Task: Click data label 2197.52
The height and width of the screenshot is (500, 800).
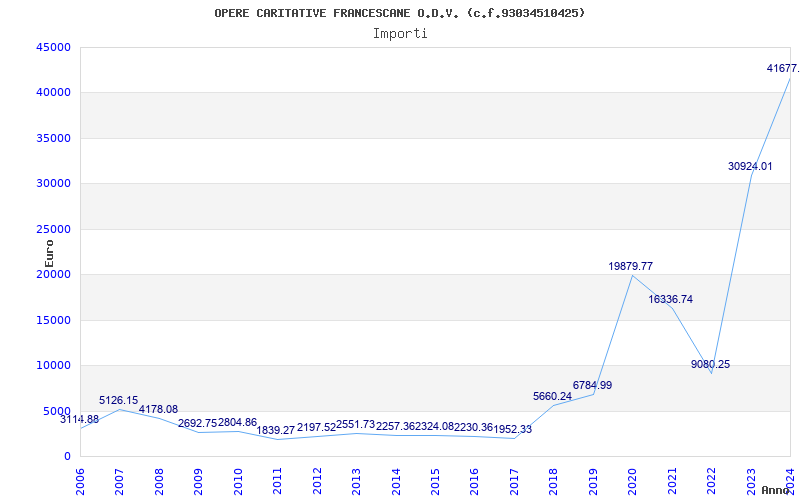Action: click(316, 427)
